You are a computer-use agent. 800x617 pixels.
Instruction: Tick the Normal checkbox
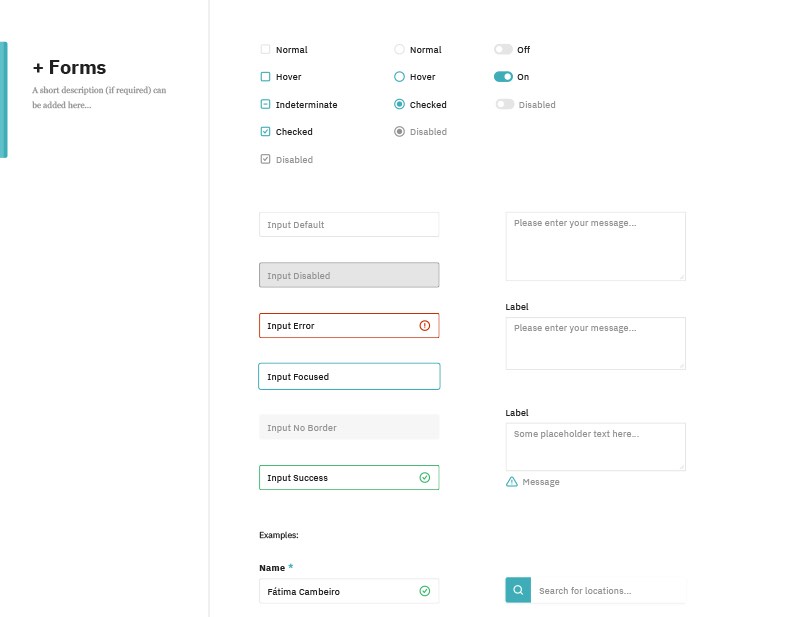pos(265,50)
